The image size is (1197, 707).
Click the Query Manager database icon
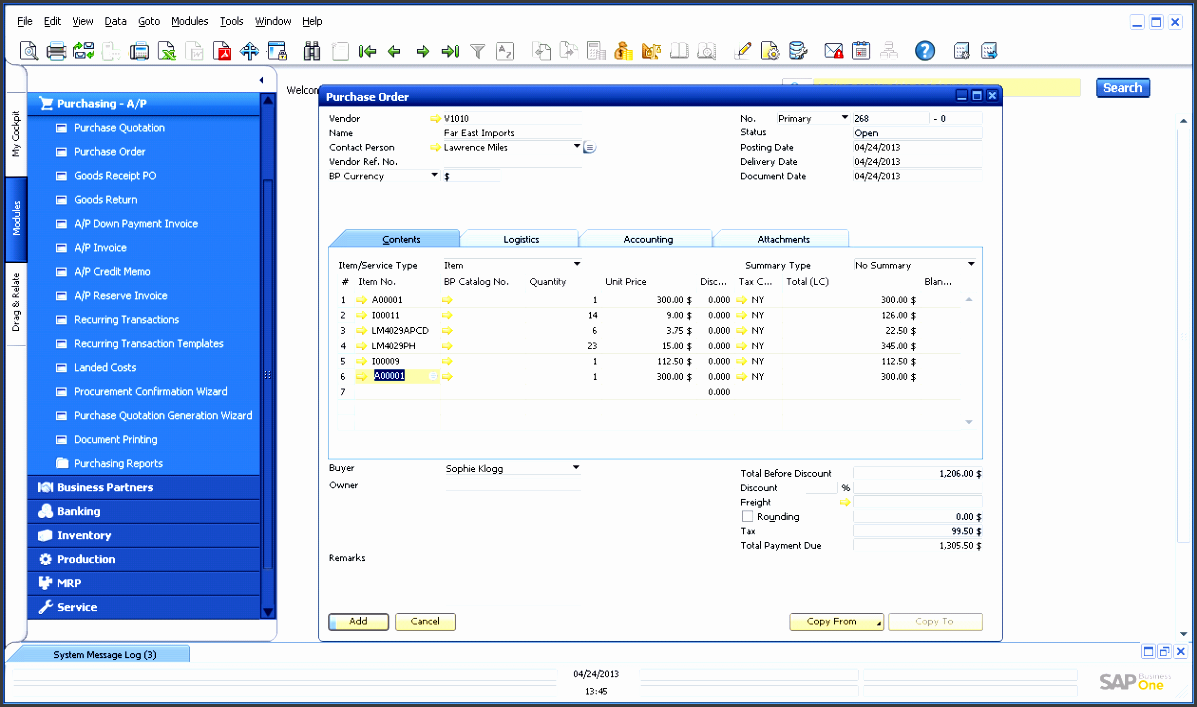point(798,51)
